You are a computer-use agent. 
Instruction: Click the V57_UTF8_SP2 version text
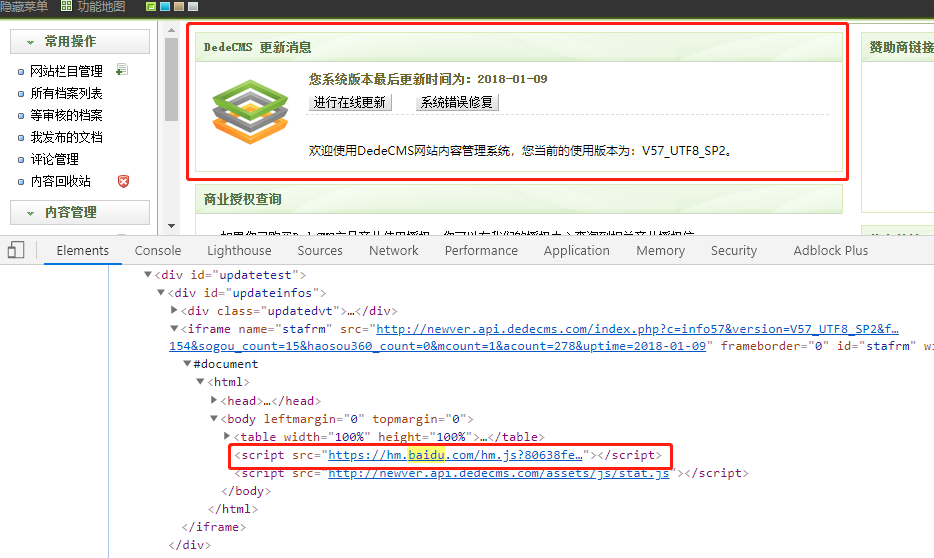pos(684,151)
